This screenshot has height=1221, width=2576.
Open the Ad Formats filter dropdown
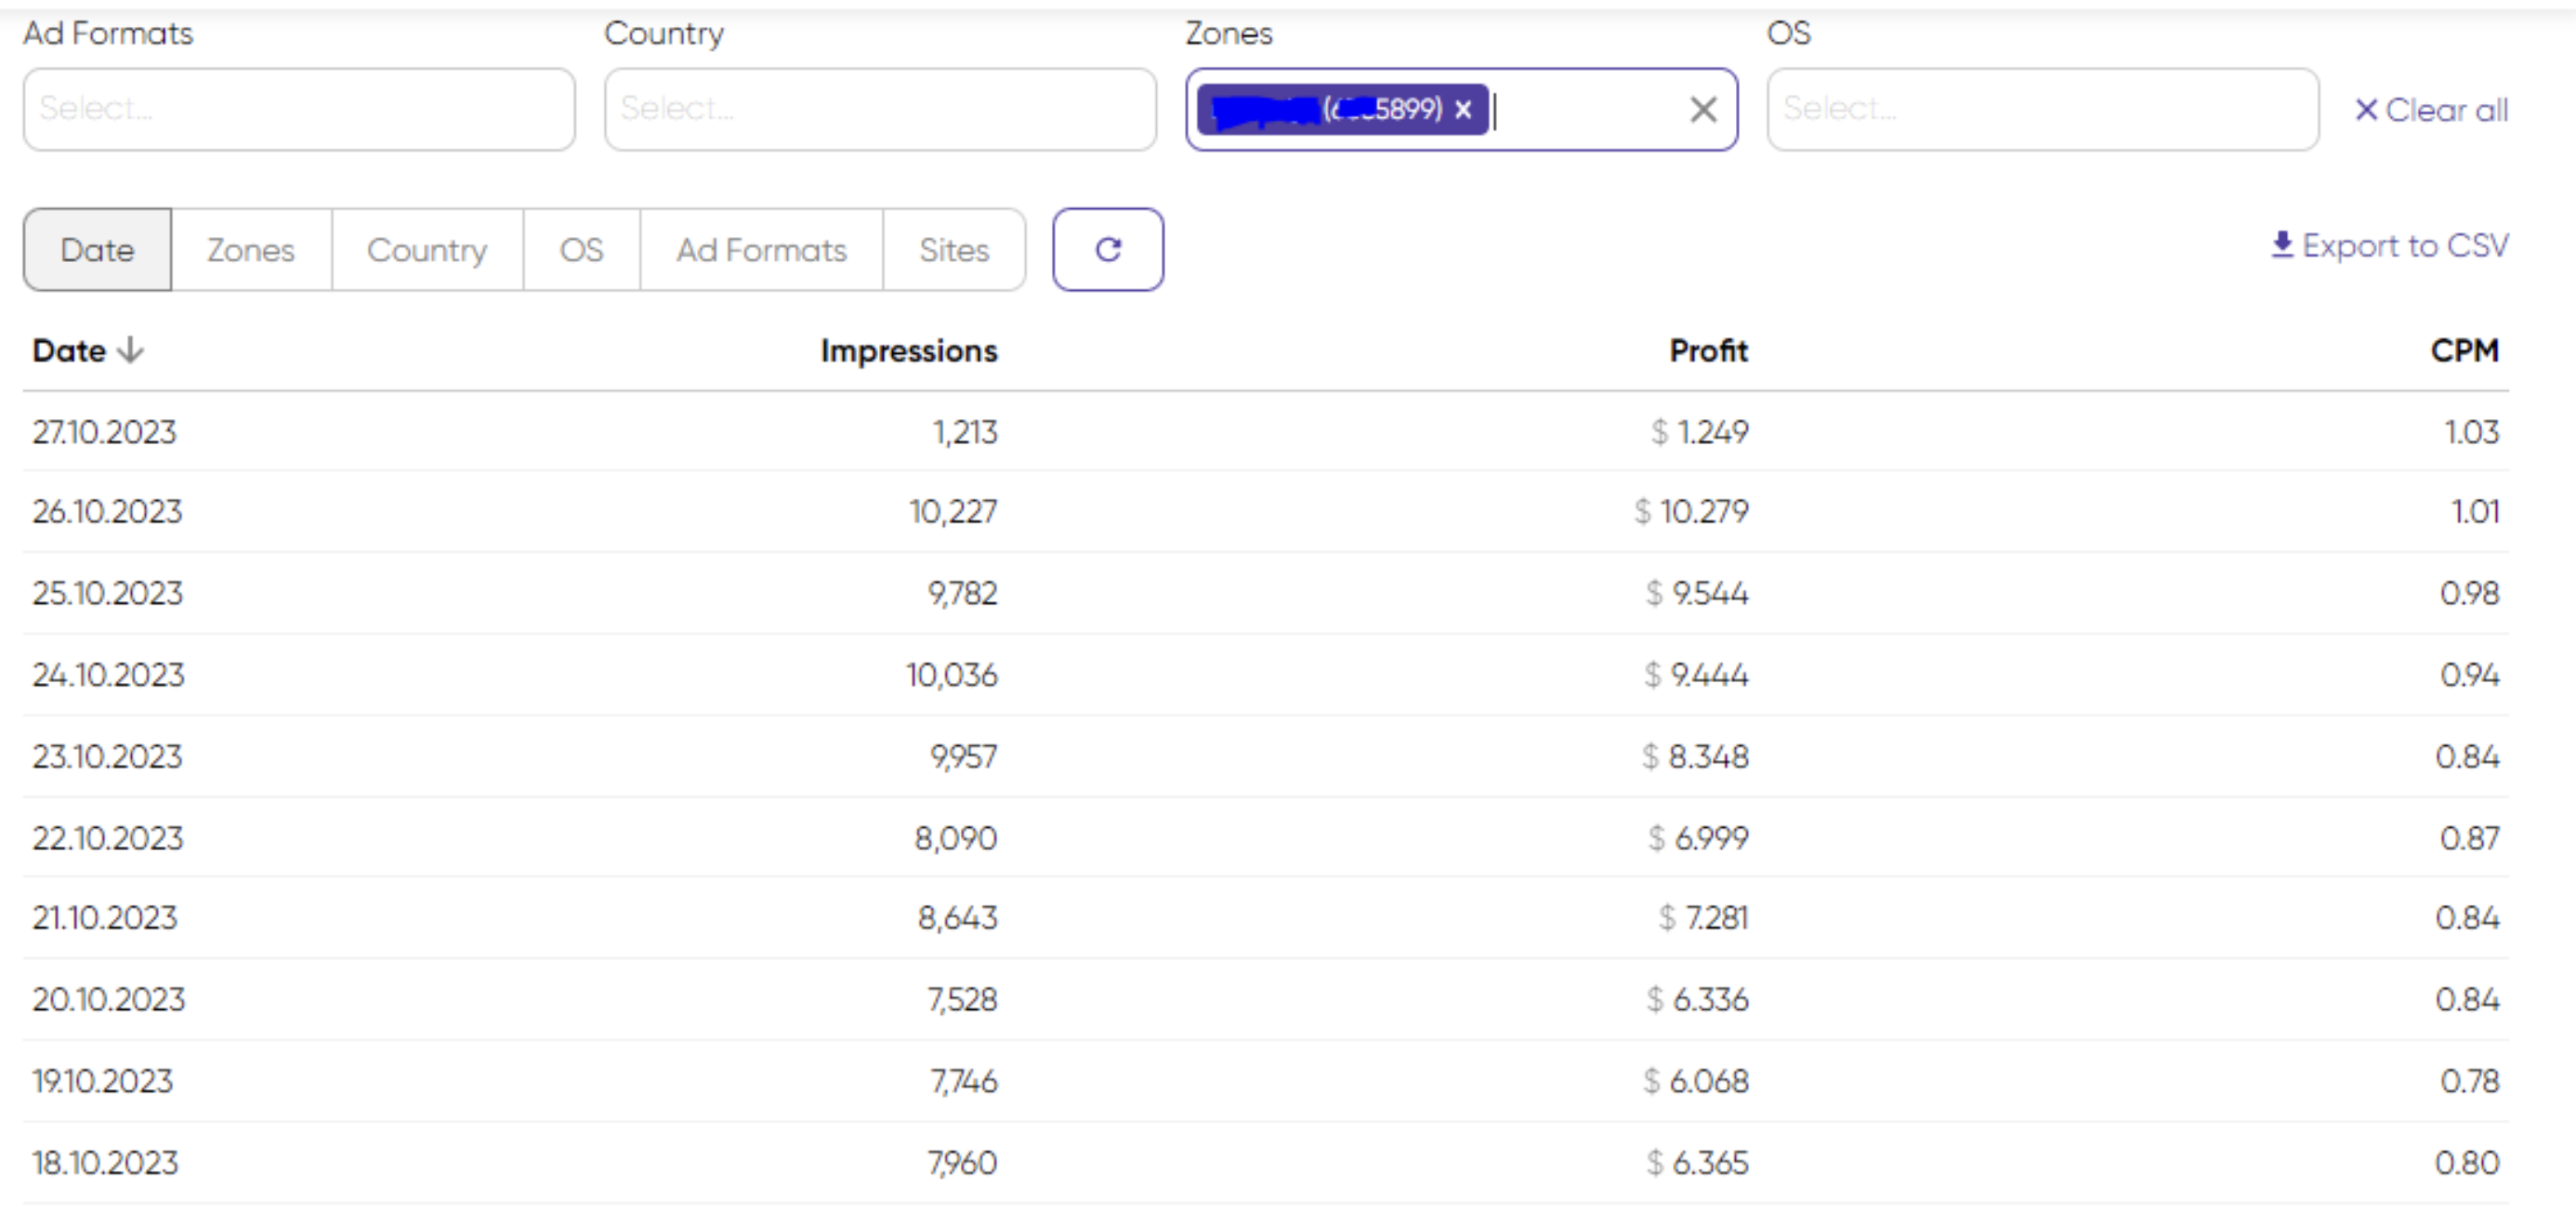[x=299, y=108]
